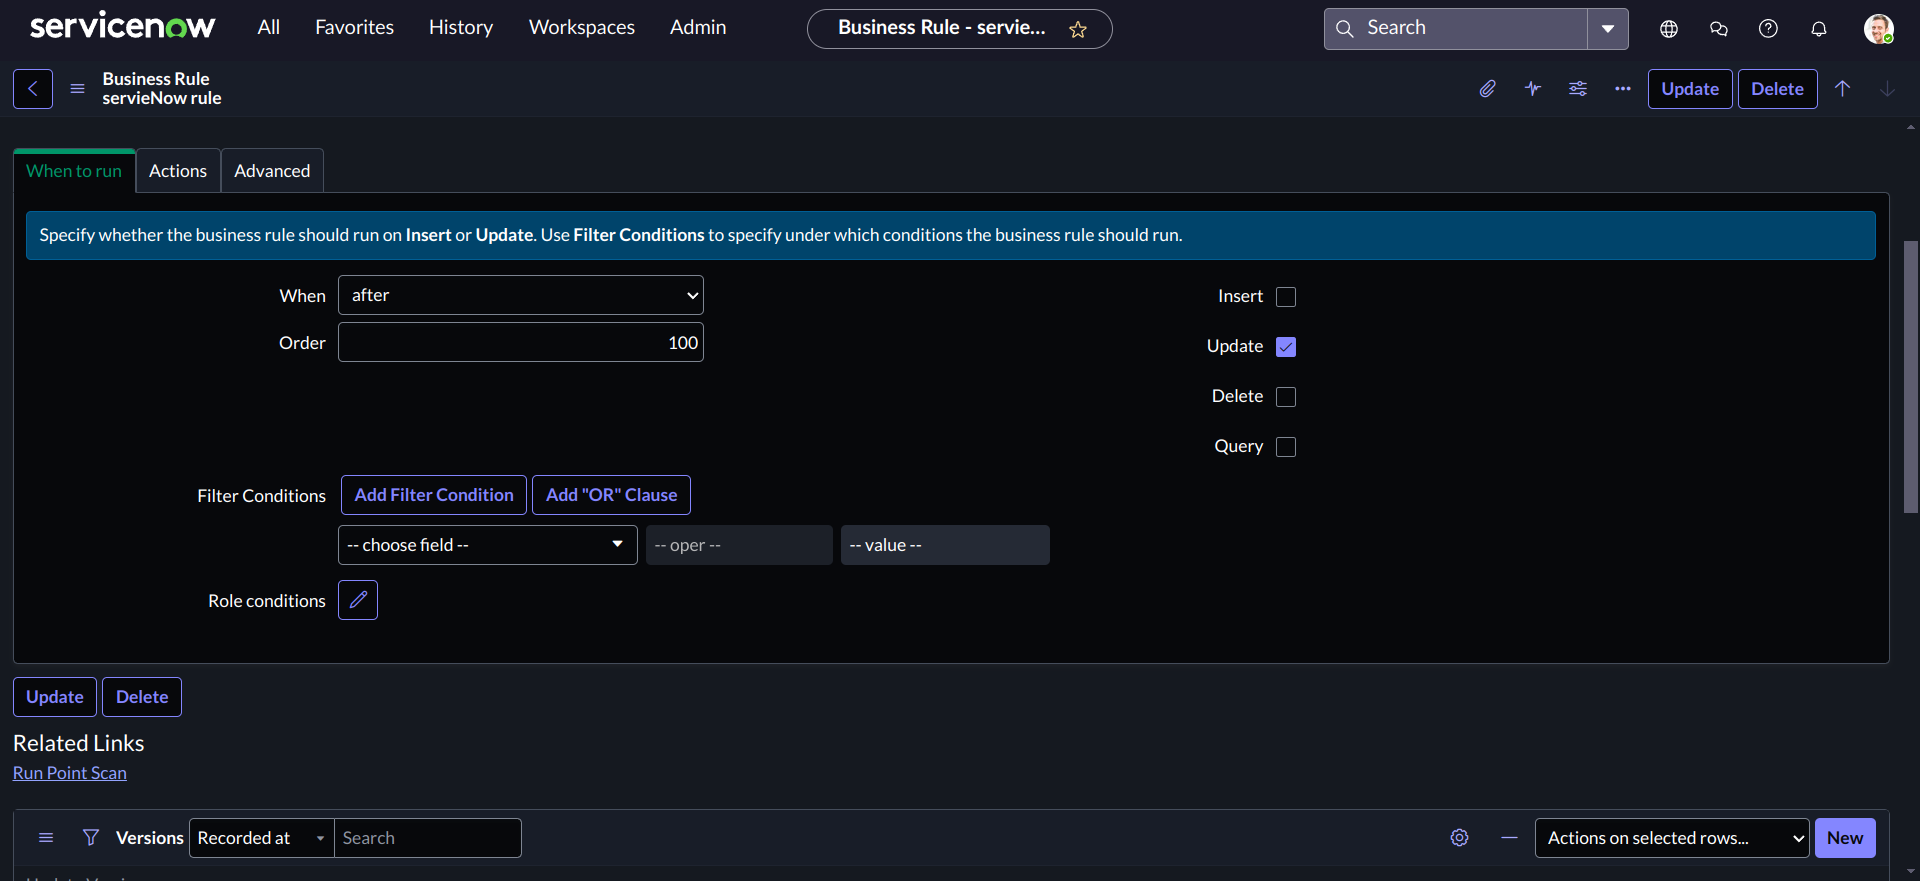The width and height of the screenshot is (1920, 881).
Task: Click the global search magnifier icon
Action: (x=1345, y=28)
